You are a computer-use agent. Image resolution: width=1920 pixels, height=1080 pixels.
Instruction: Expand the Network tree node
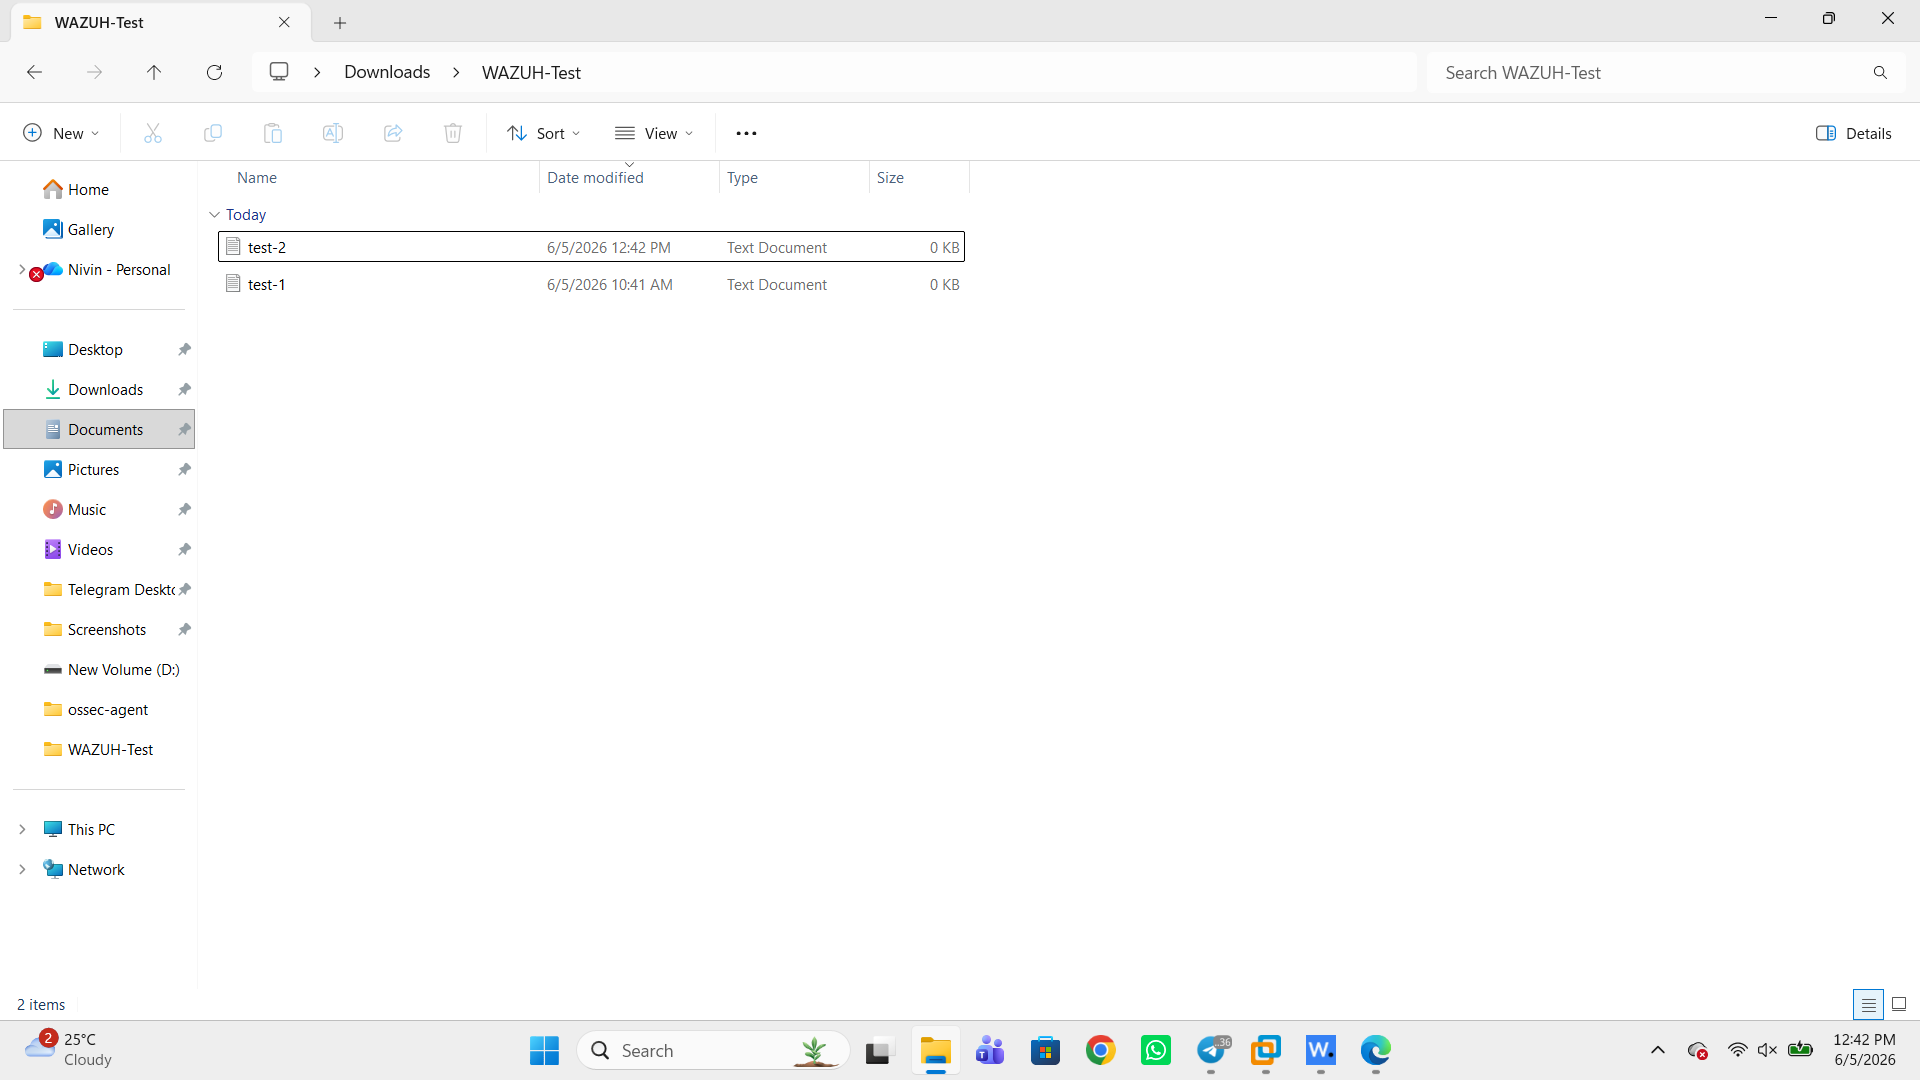pyautogui.click(x=22, y=869)
